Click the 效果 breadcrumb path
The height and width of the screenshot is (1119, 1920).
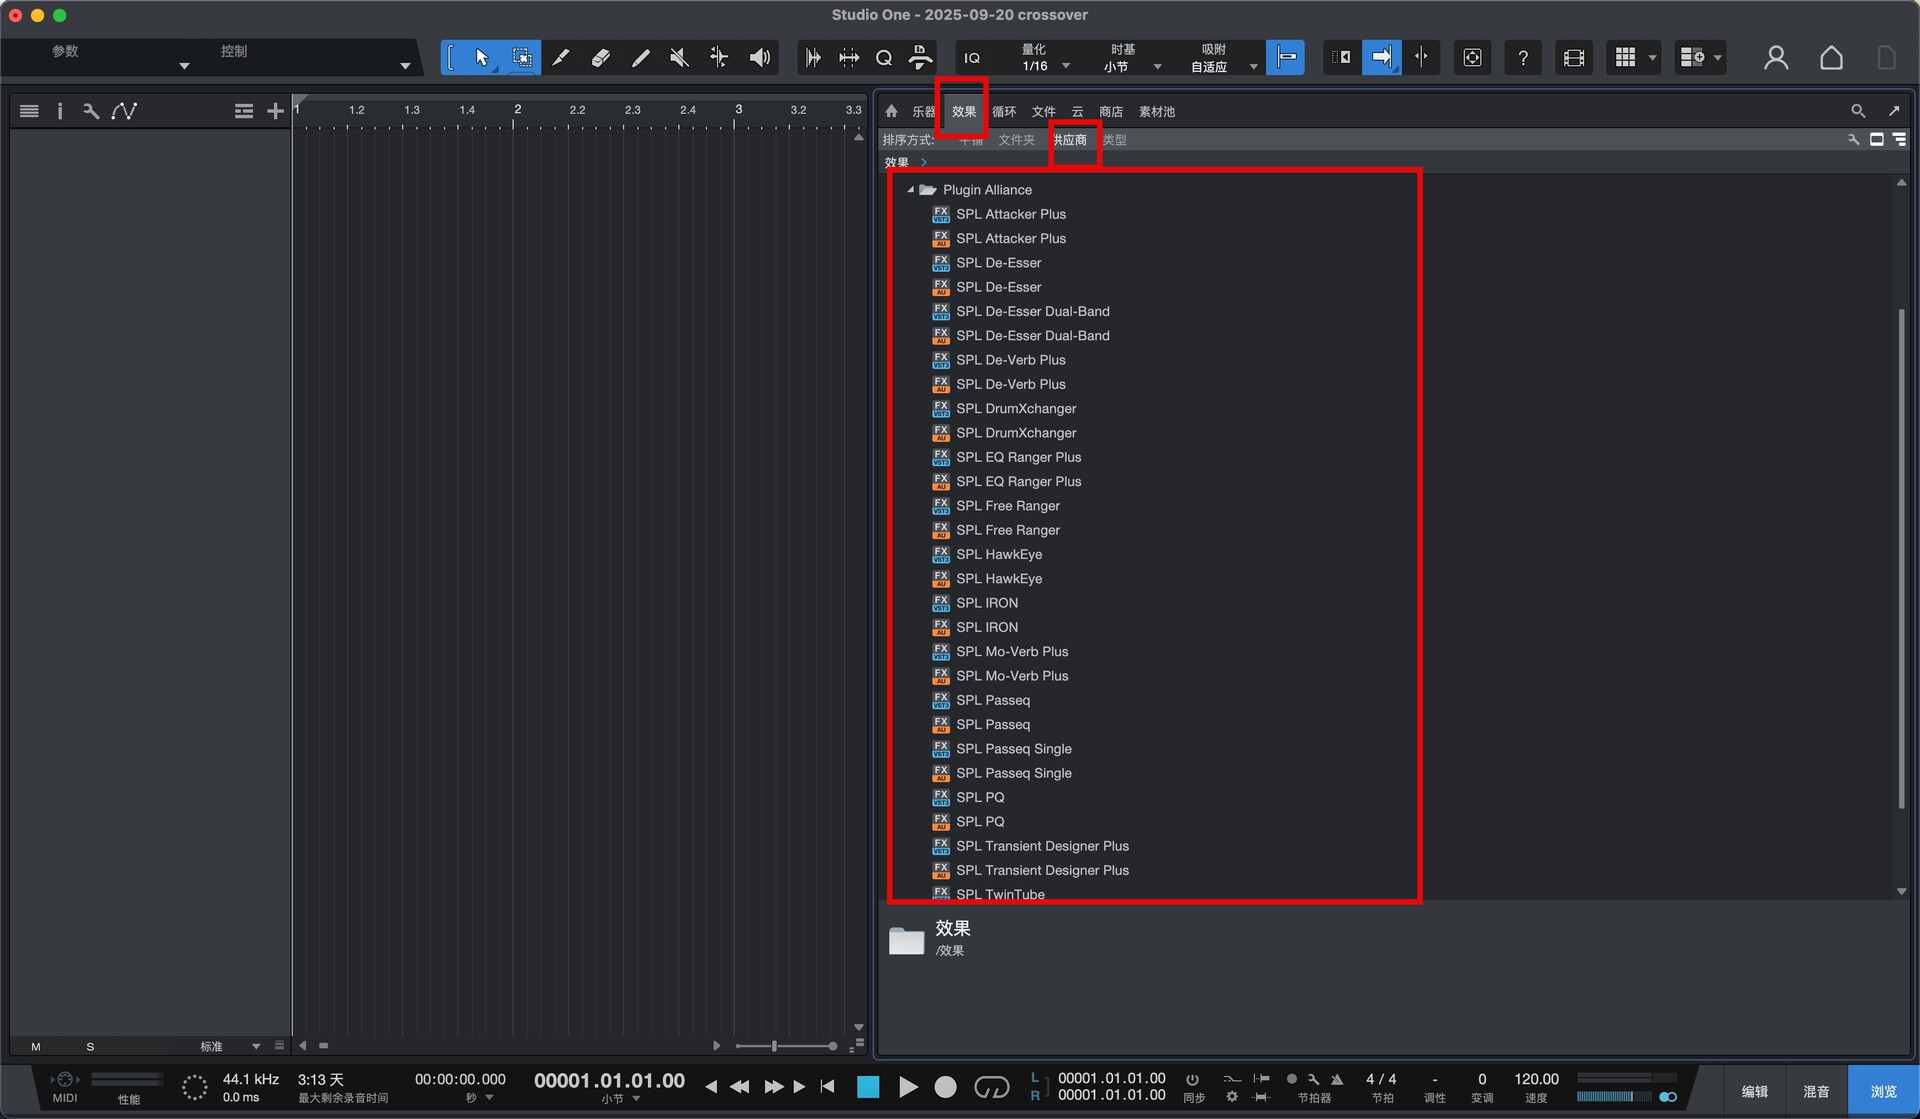tap(896, 162)
